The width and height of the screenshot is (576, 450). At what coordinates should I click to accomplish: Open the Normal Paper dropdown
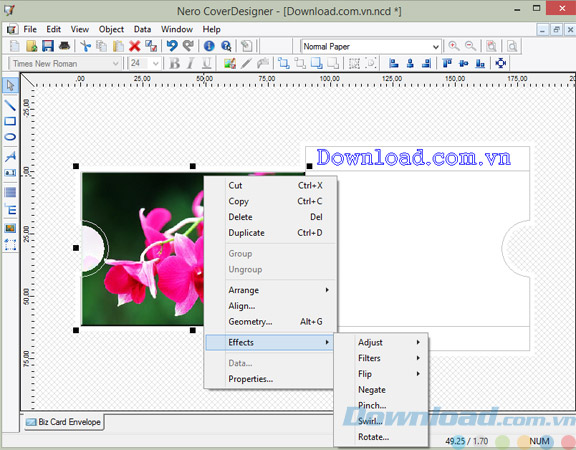[x=371, y=47]
